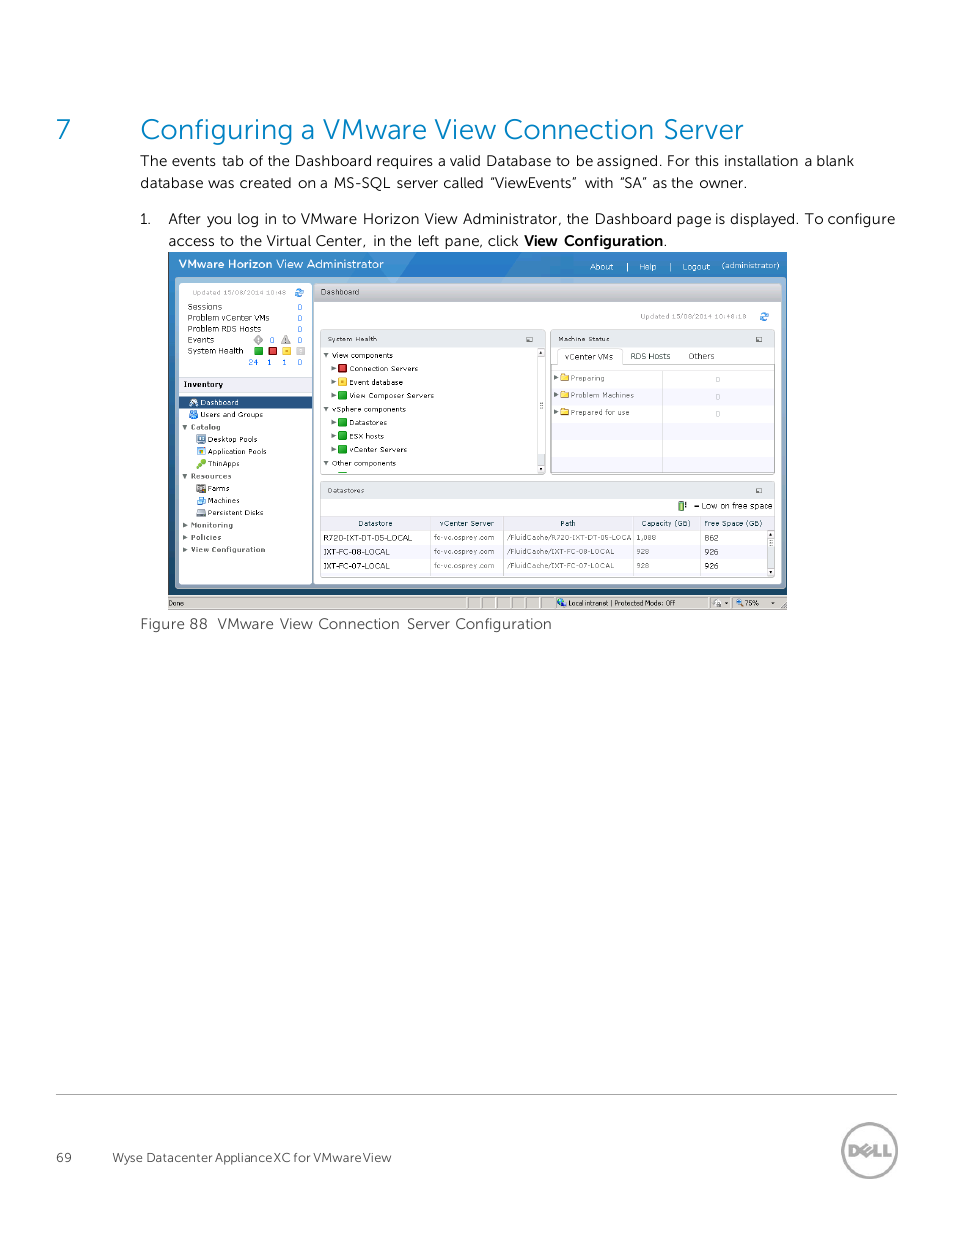Image resolution: width=954 pixels, height=1235 pixels.
Task: Expand the Policies tree node
Action: [185, 537]
